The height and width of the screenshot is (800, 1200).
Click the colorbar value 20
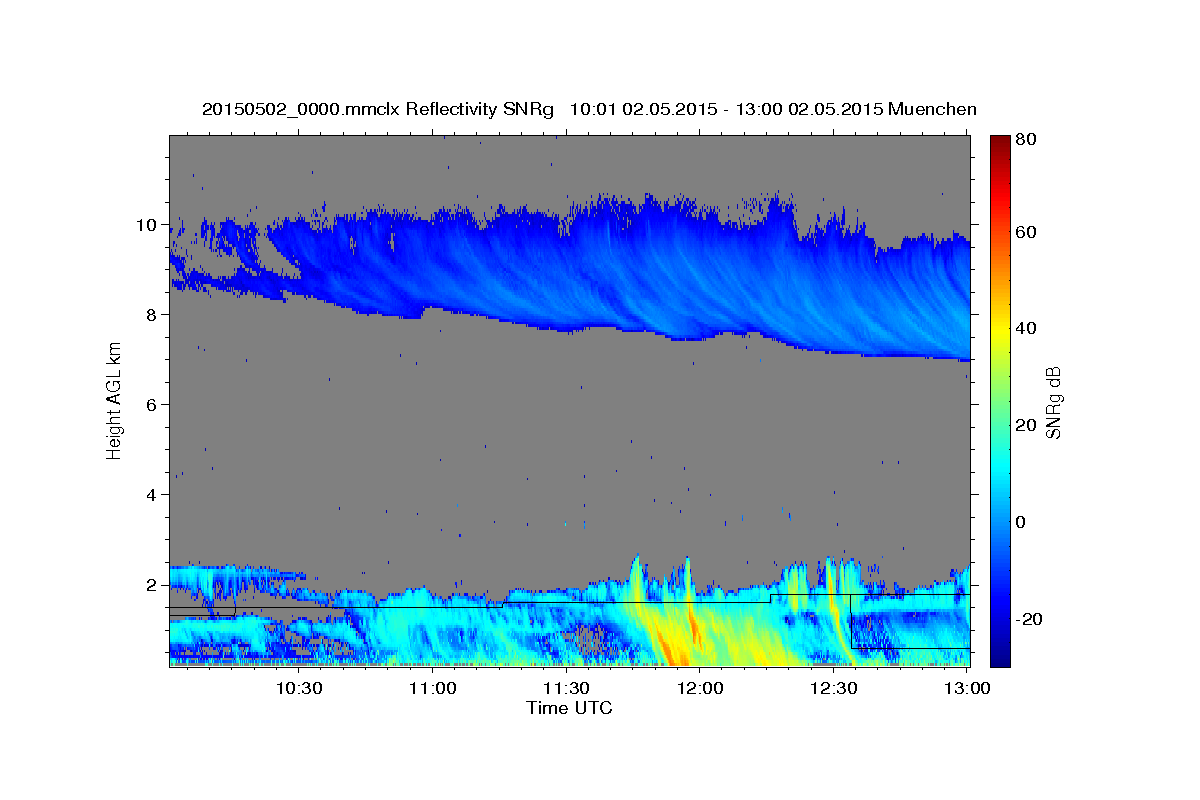pyautogui.click(x=1025, y=426)
